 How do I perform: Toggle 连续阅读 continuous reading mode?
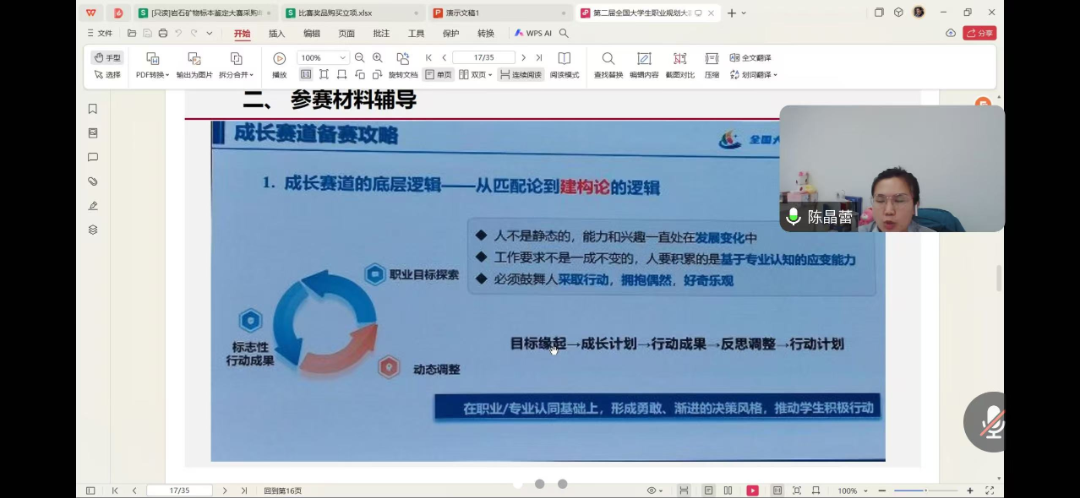point(520,75)
